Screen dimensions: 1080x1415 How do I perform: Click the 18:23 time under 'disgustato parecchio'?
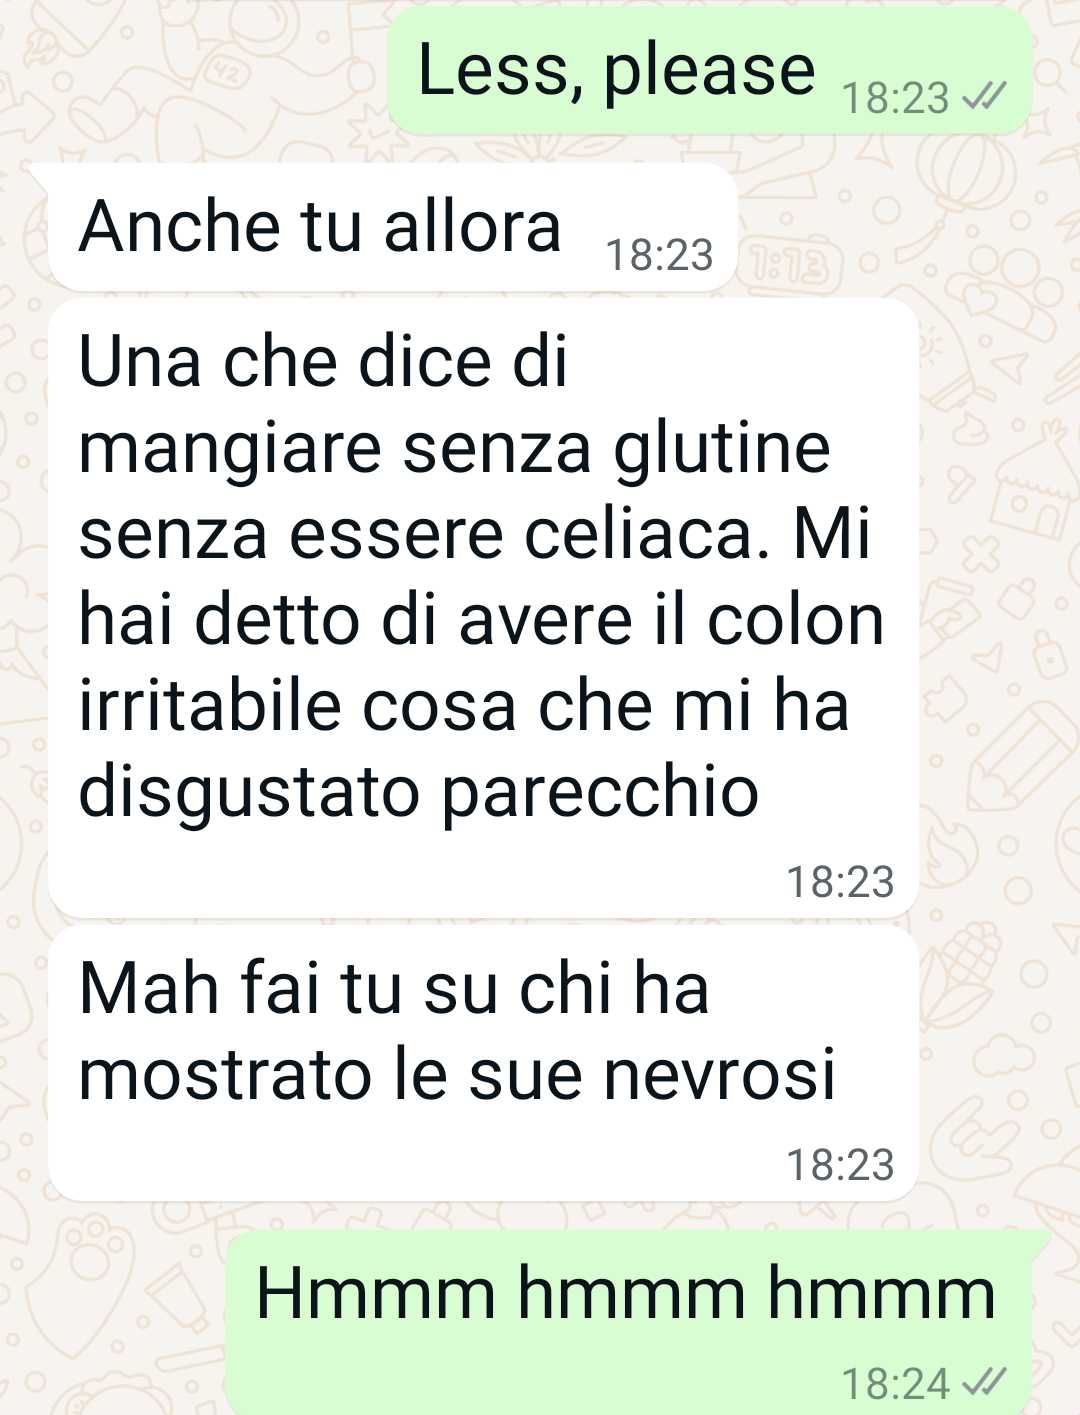840,881
